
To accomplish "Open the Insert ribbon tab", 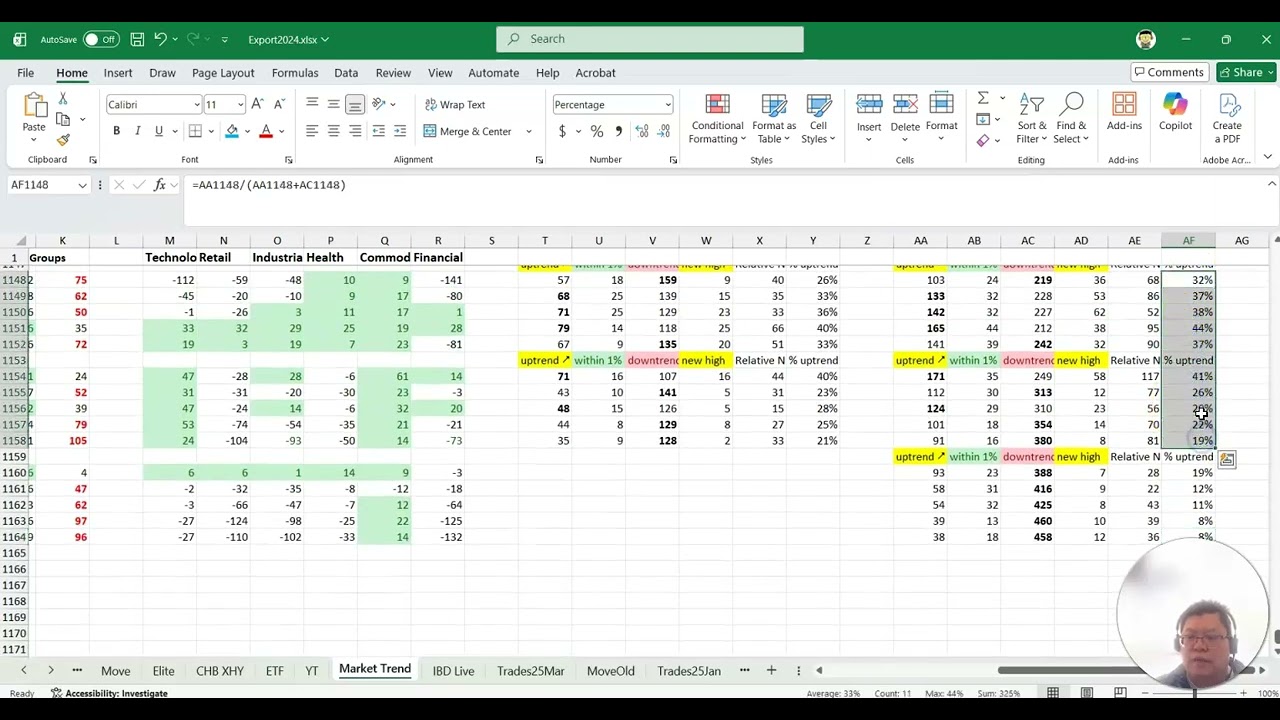I will (x=118, y=73).
